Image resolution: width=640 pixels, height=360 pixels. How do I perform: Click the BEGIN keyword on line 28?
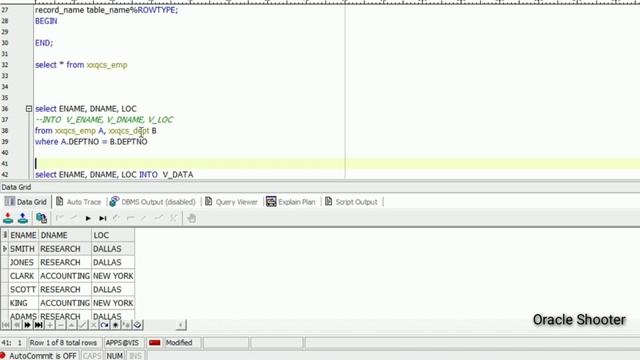[x=46, y=21]
